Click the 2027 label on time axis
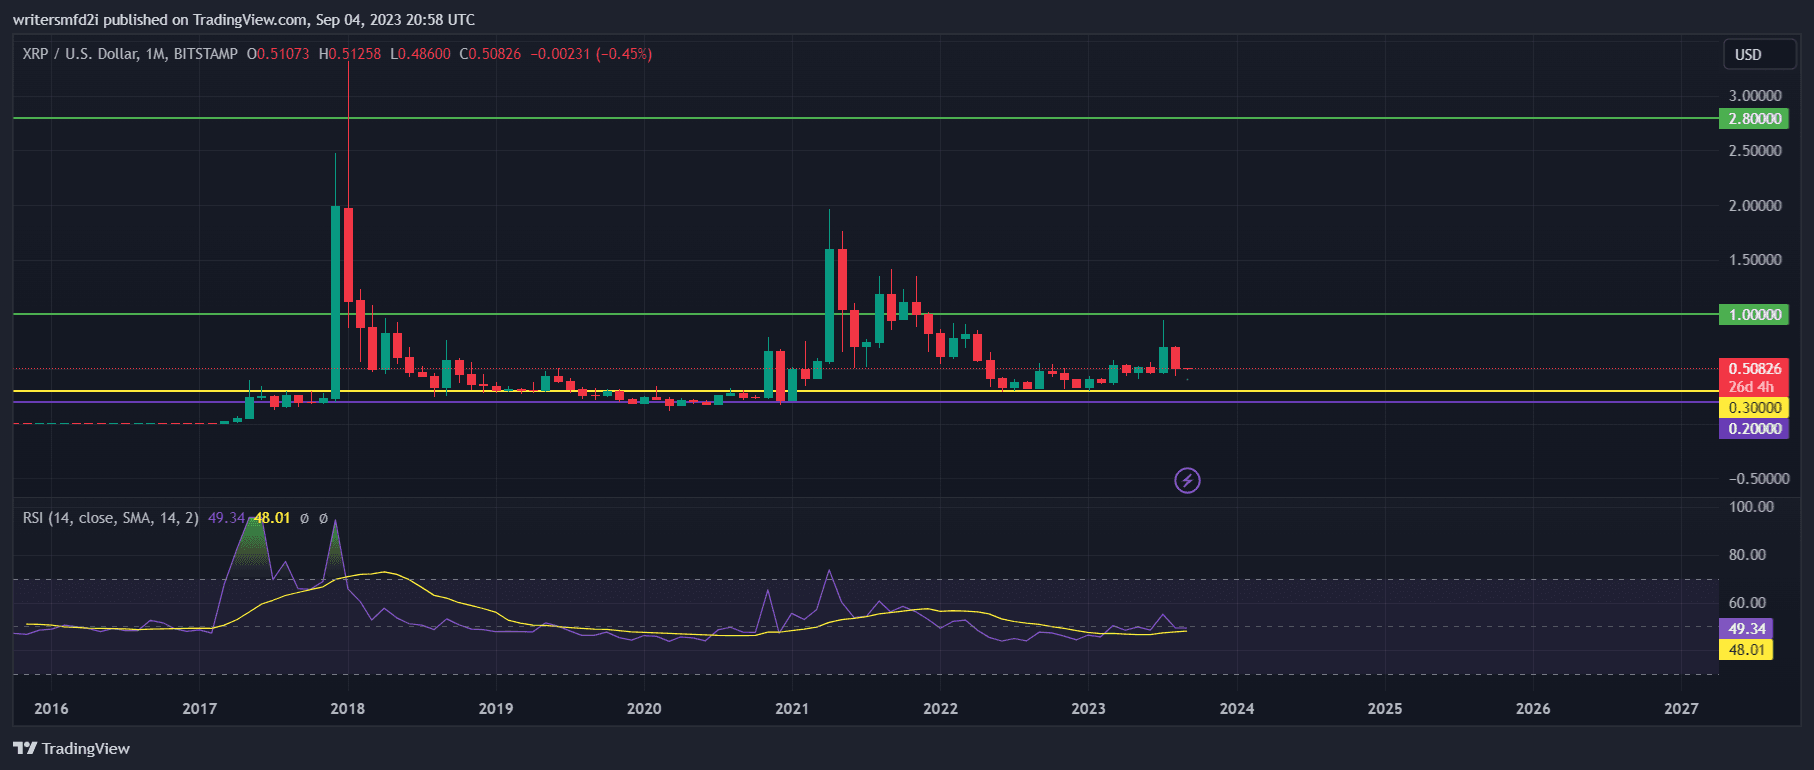The image size is (1814, 770). pyautogui.click(x=1681, y=709)
